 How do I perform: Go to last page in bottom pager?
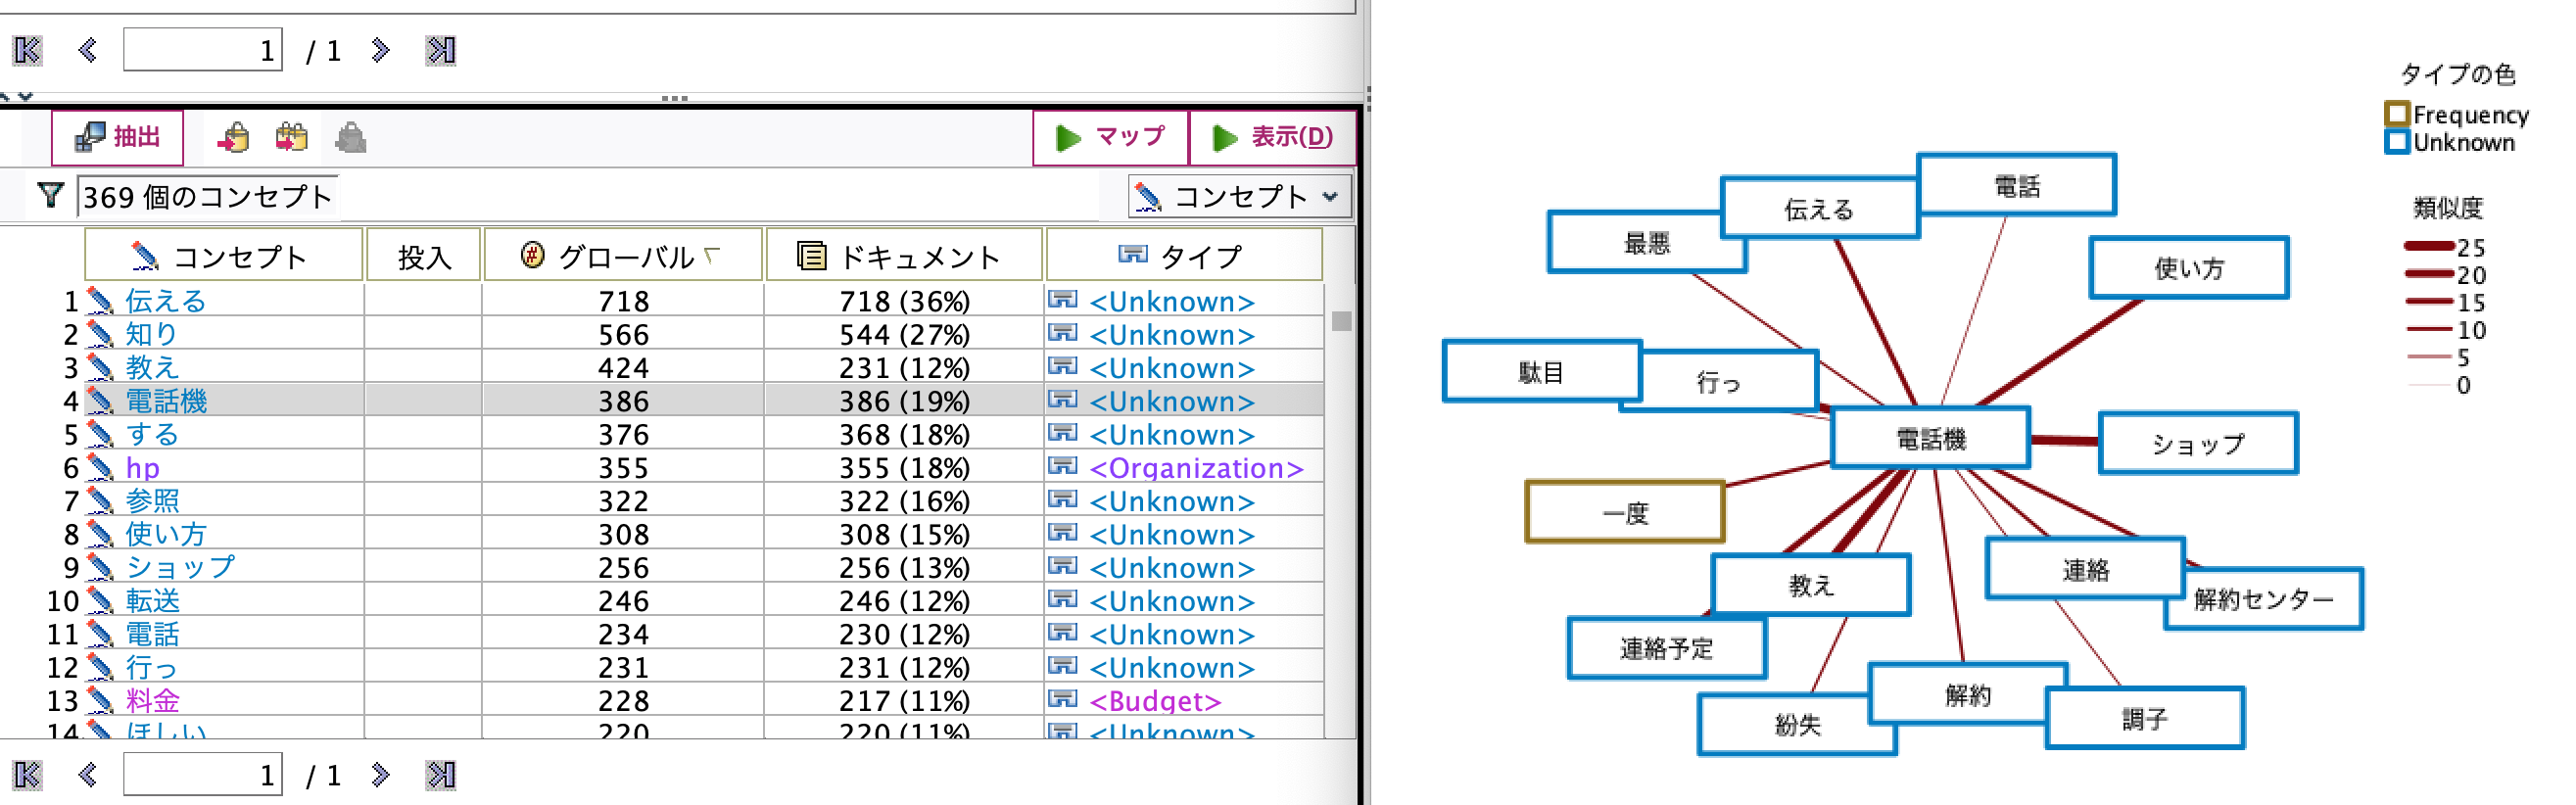440,775
